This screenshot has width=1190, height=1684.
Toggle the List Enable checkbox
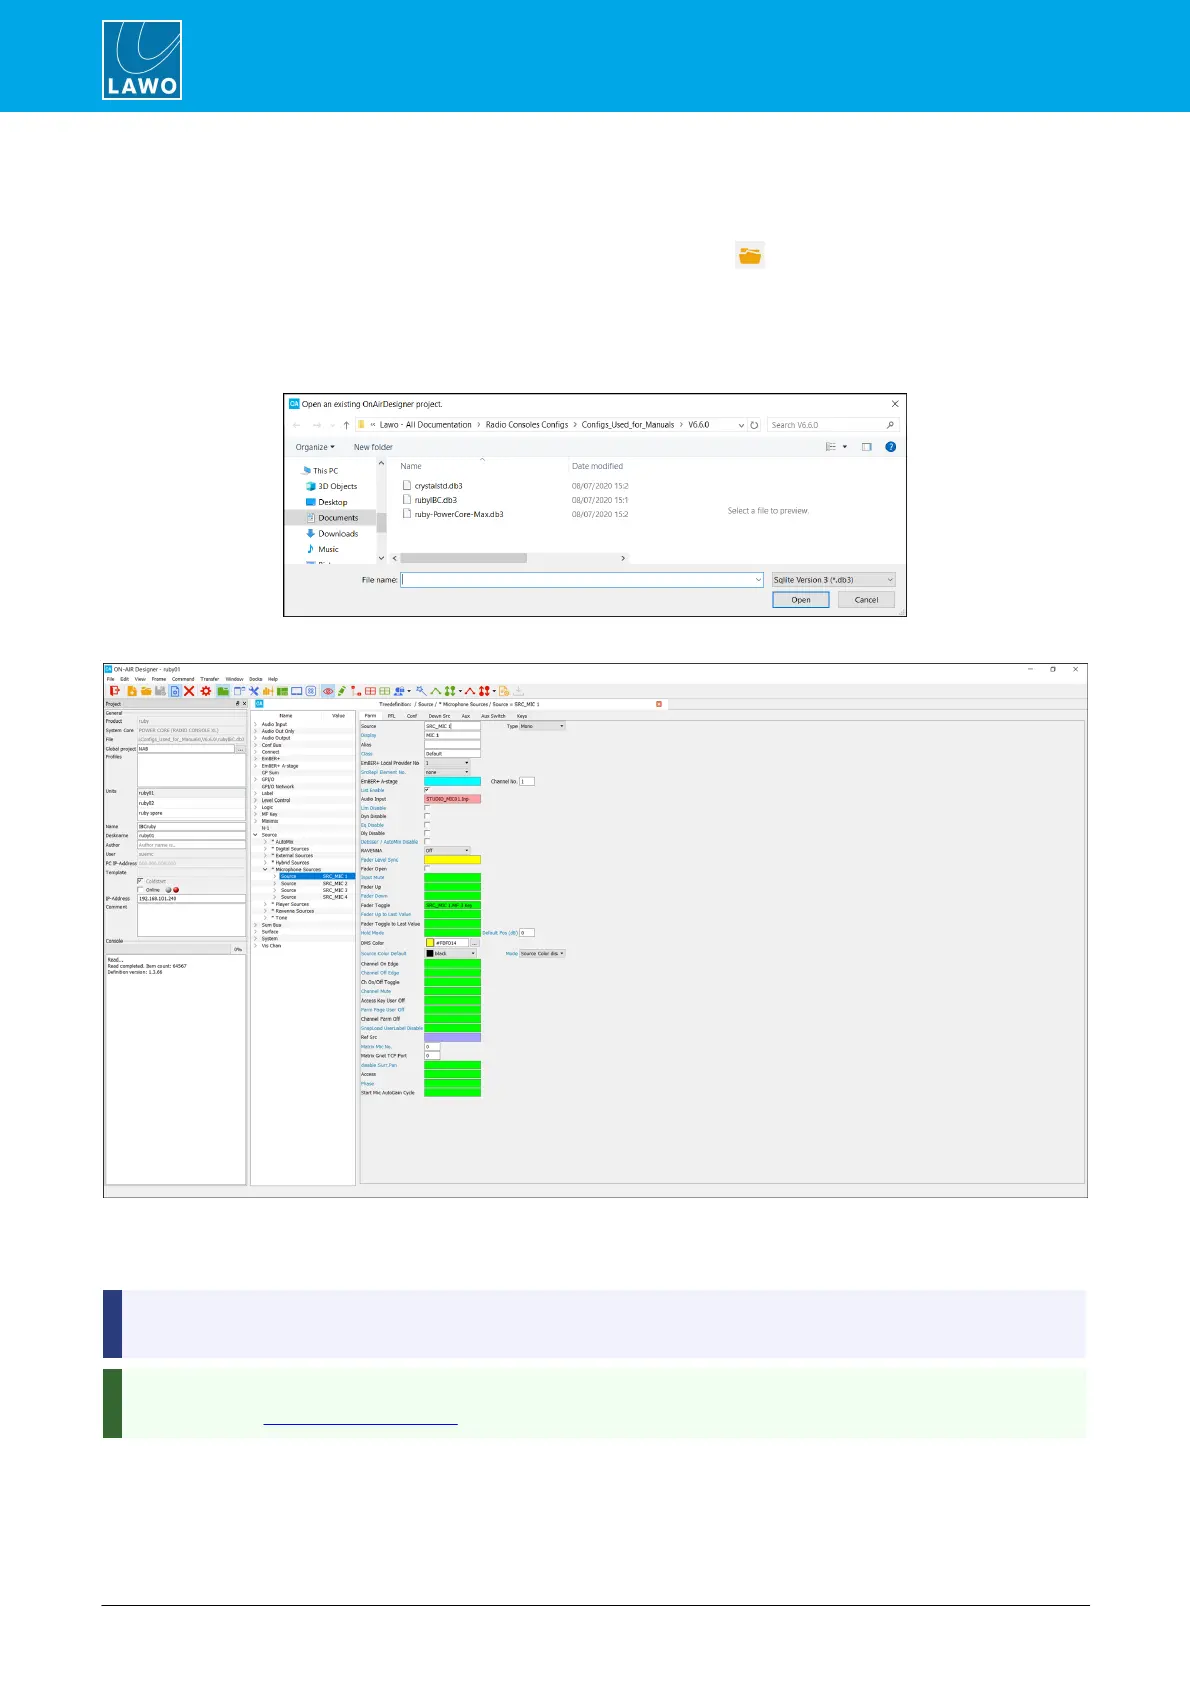point(427,790)
